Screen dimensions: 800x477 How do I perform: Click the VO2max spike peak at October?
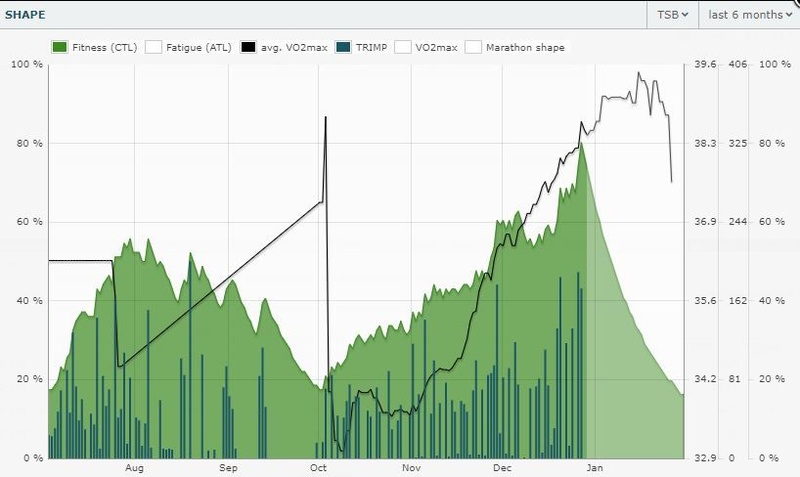click(x=326, y=118)
